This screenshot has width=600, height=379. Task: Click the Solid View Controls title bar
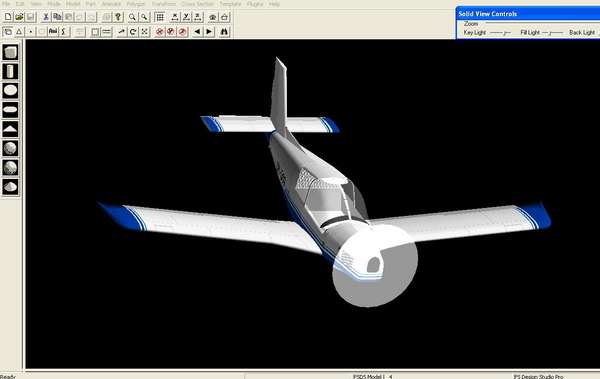[x=528, y=14]
